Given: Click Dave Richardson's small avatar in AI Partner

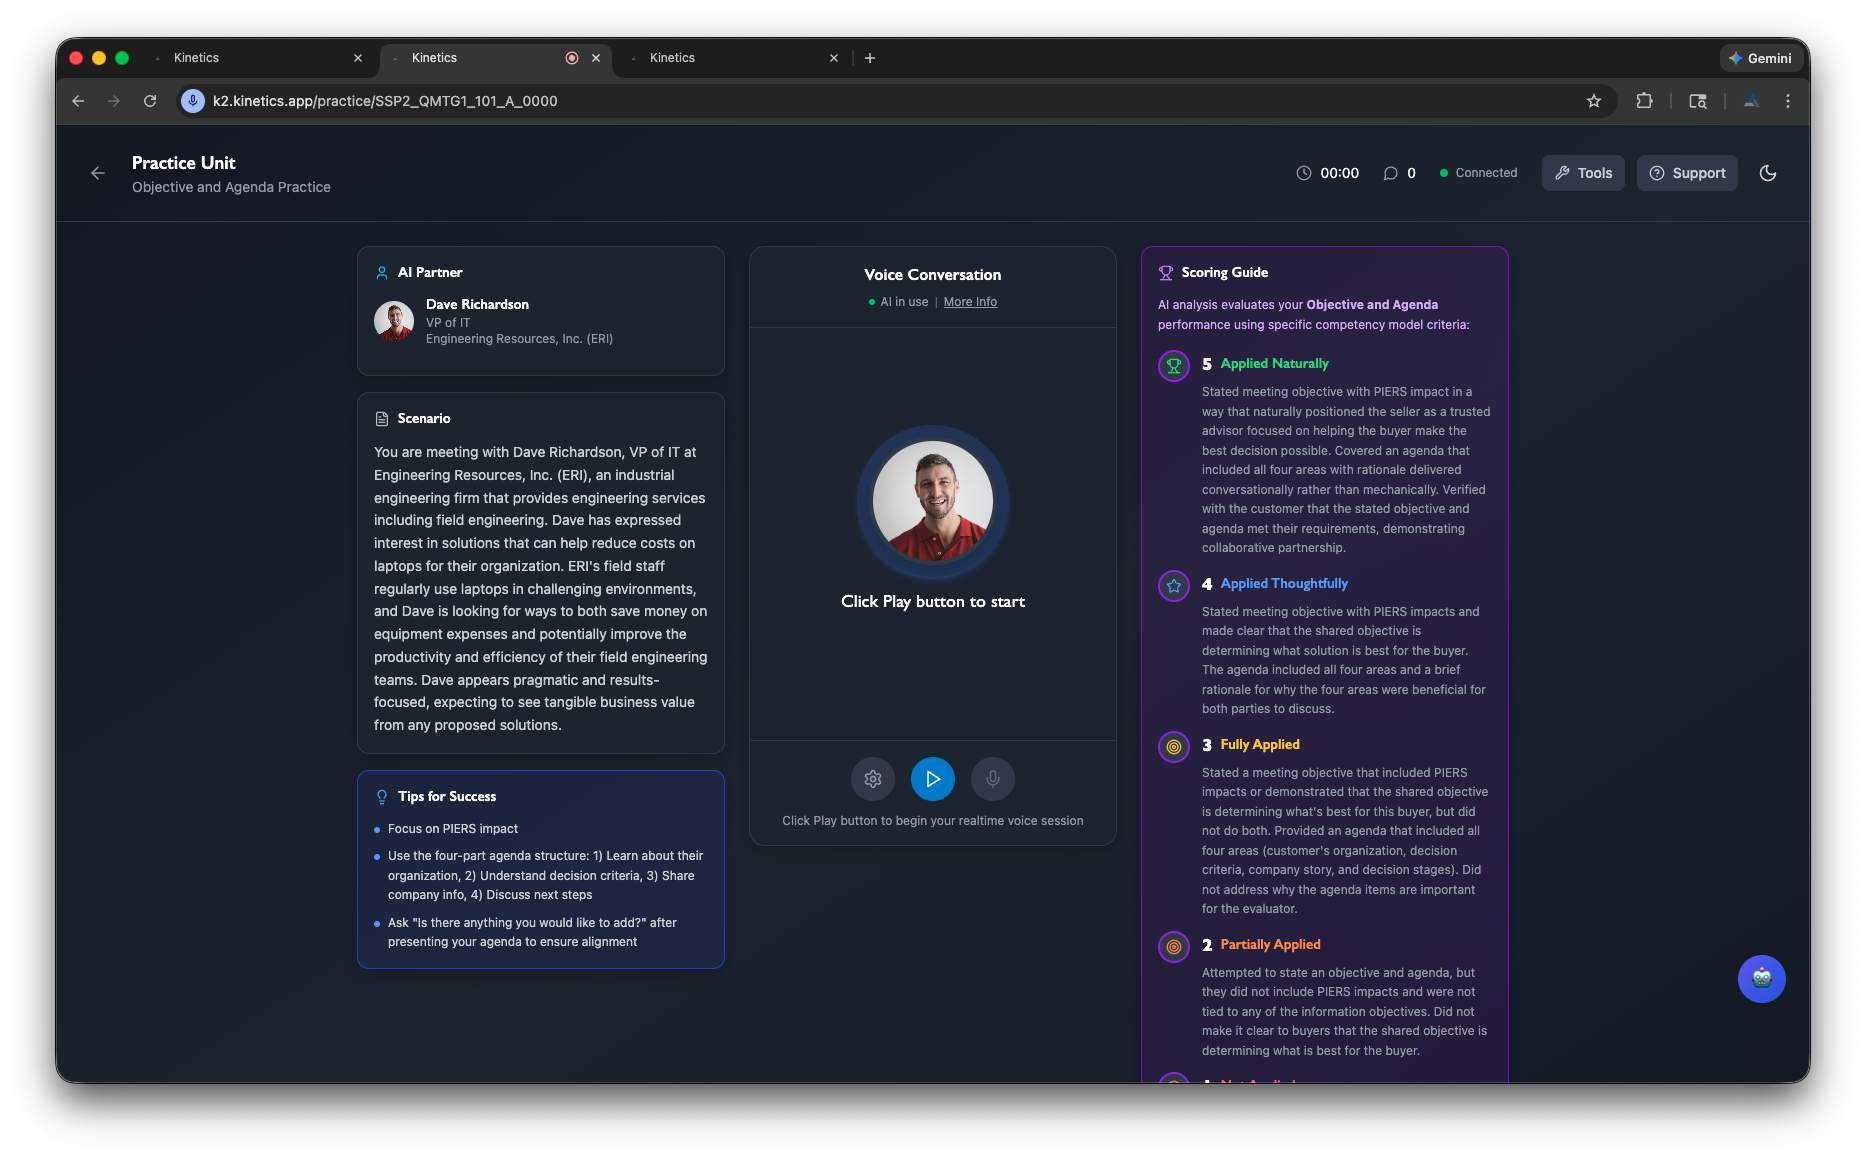Looking at the screenshot, I should (x=394, y=321).
